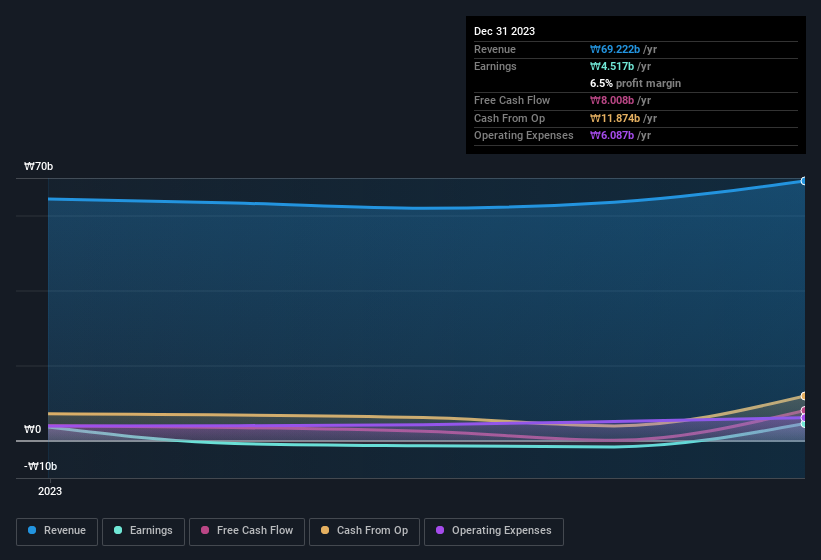
Task: Click the ₩0 y-axis label
Action: point(32,430)
